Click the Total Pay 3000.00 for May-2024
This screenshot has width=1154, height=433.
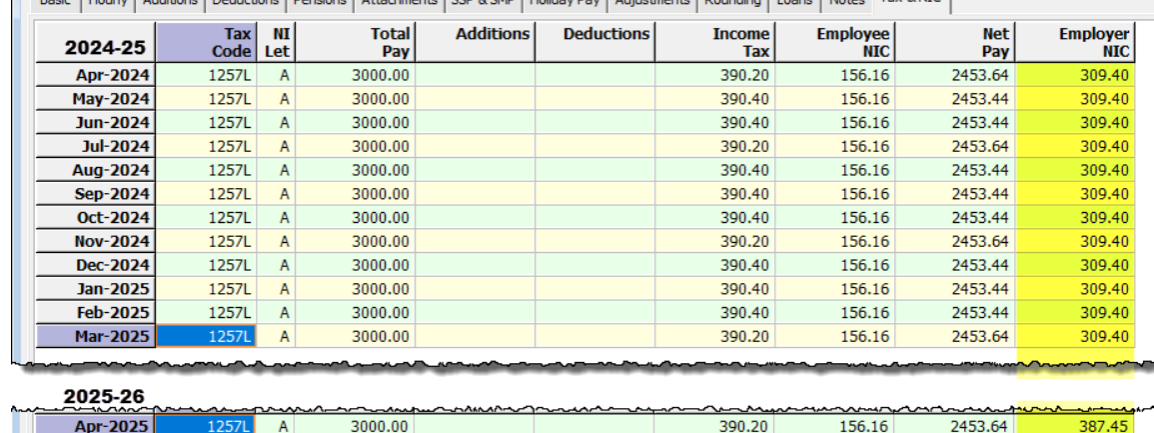point(355,99)
